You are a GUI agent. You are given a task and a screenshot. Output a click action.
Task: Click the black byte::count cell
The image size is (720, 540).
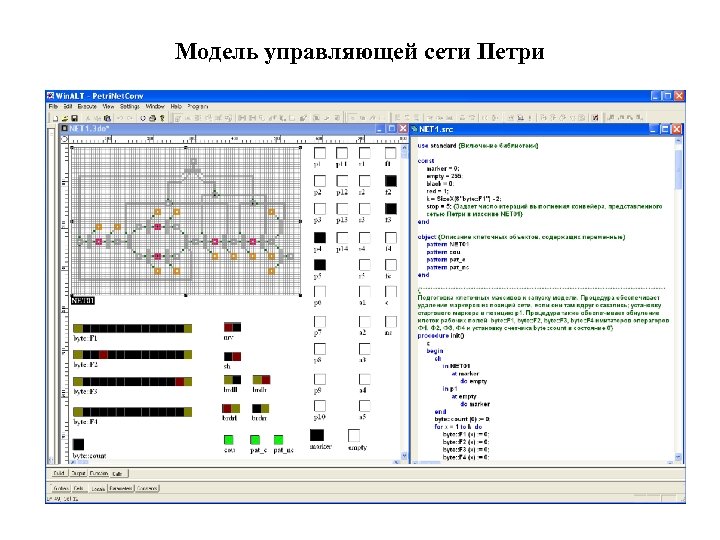[x=79, y=444]
